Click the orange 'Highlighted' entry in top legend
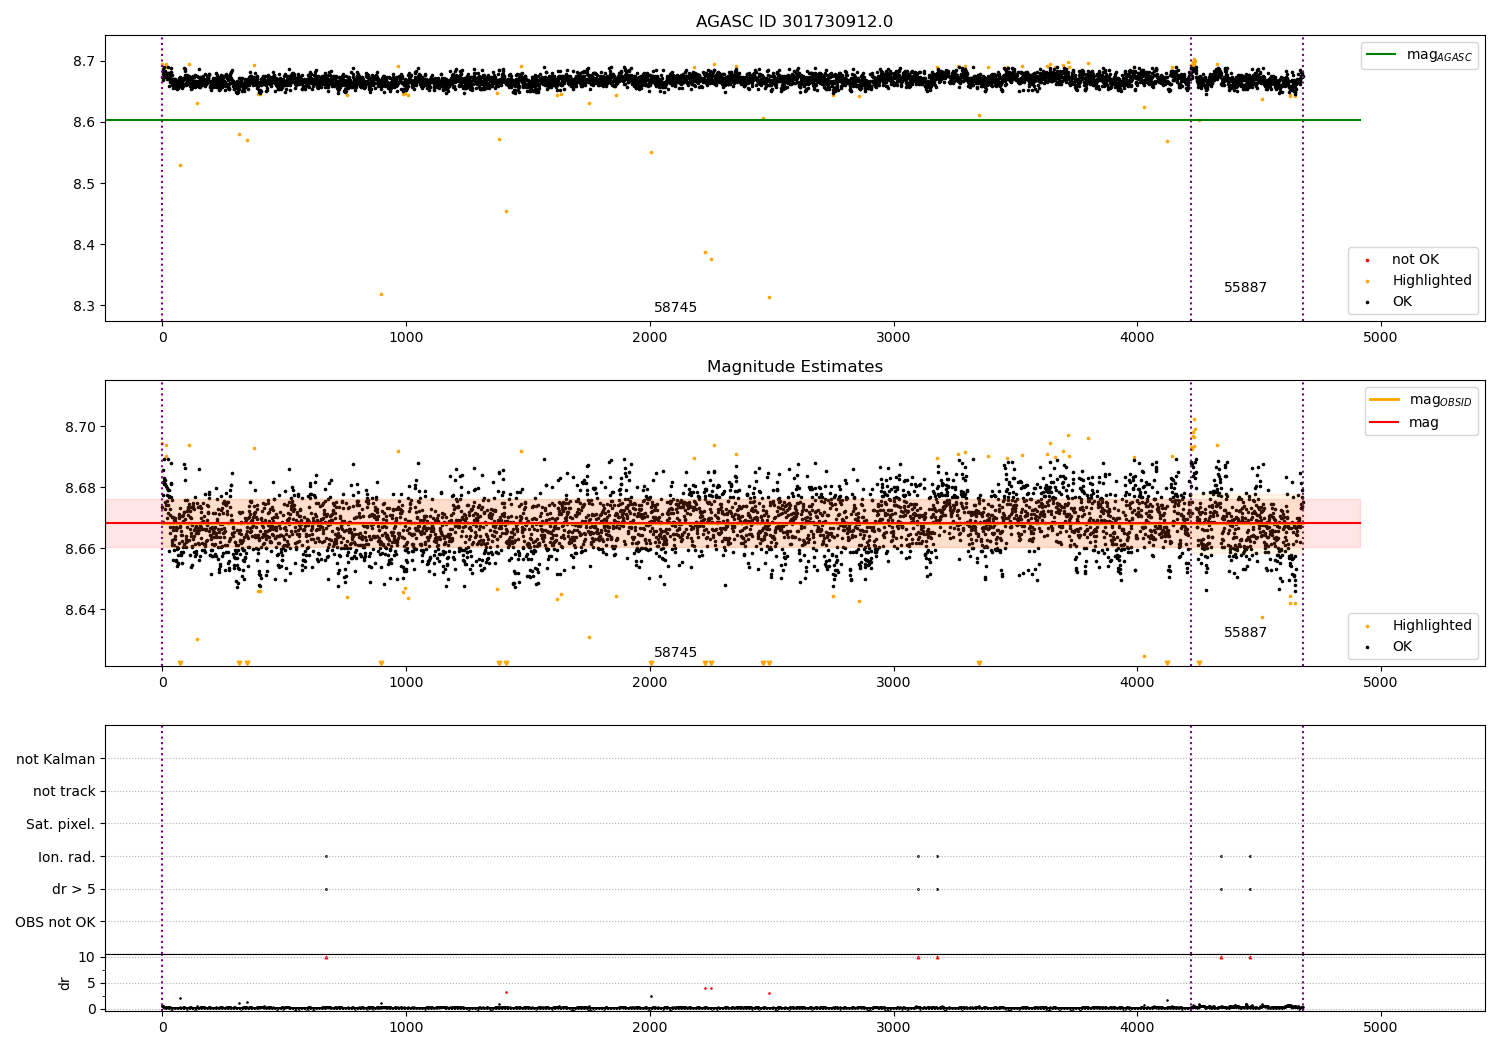The height and width of the screenshot is (1050, 1500). click(x=1431, y=281)
